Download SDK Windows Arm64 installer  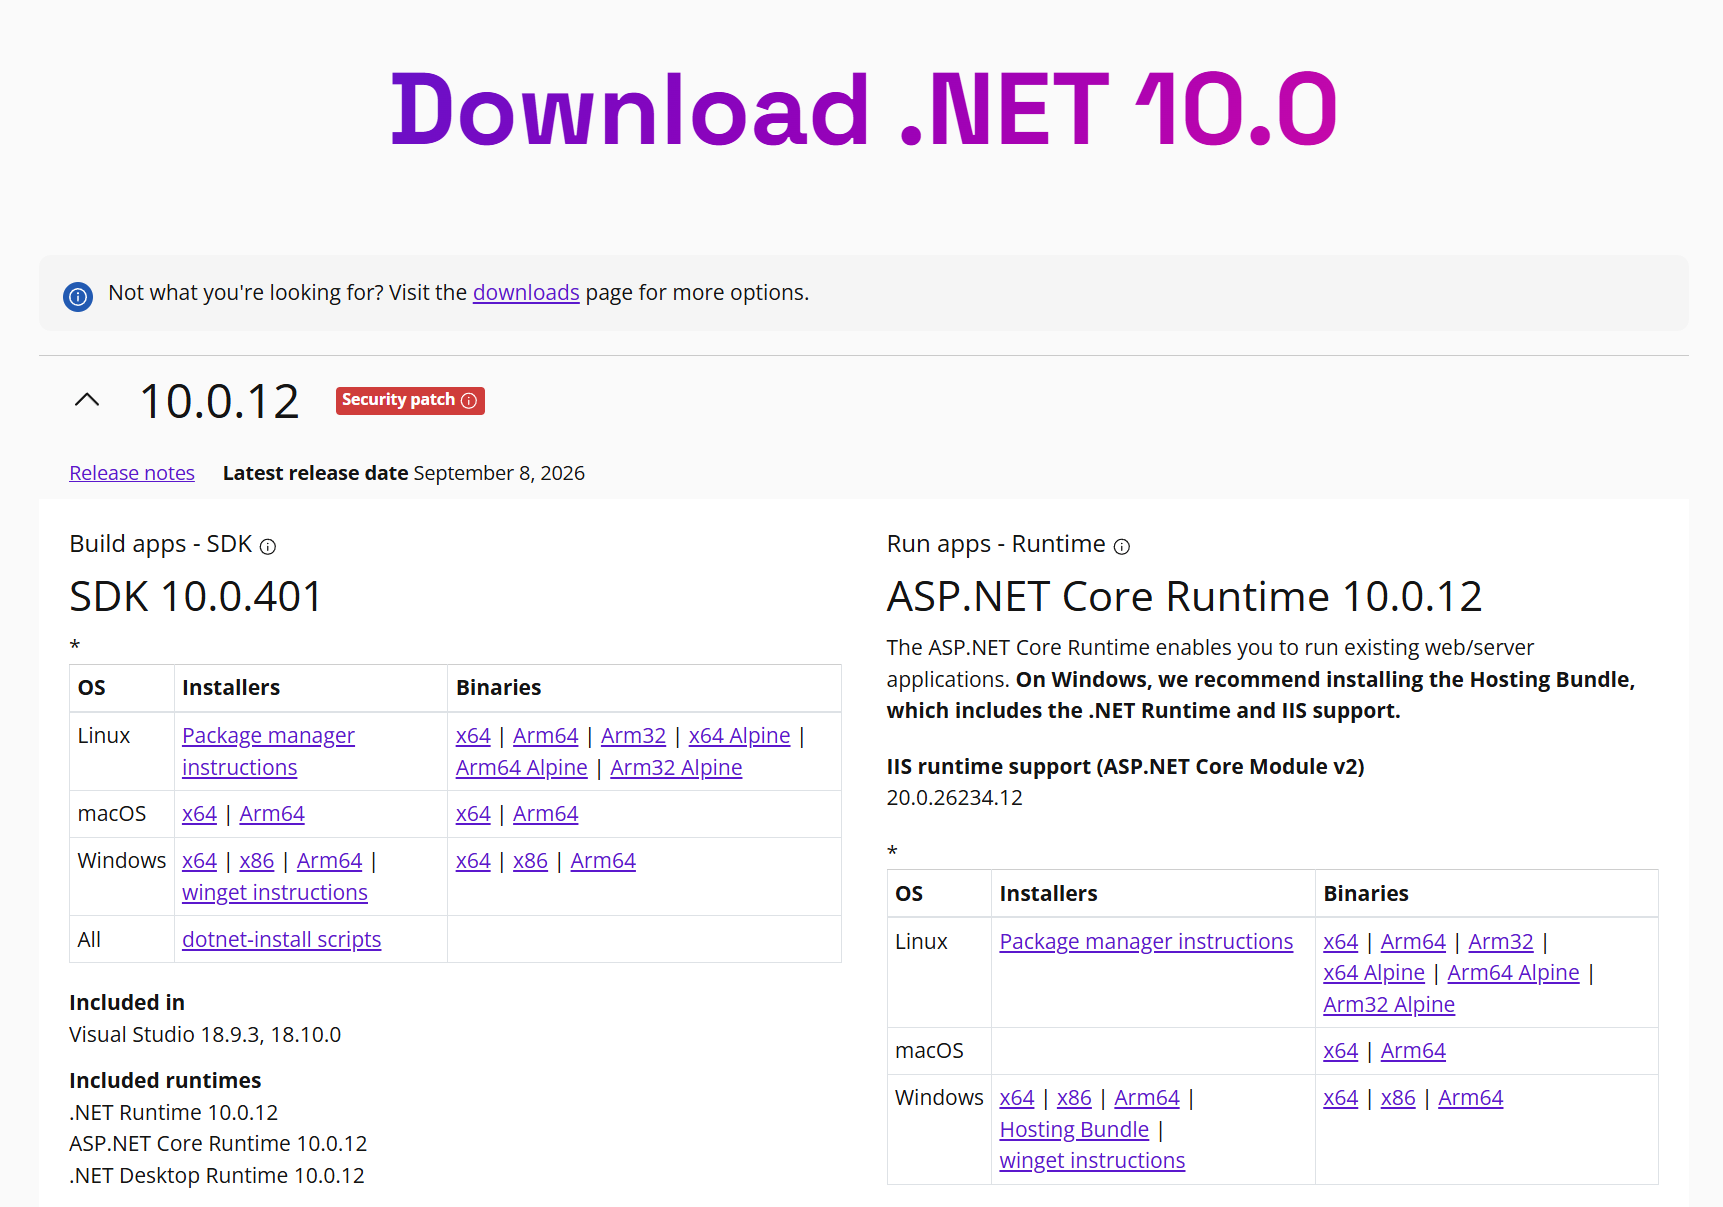330,861
